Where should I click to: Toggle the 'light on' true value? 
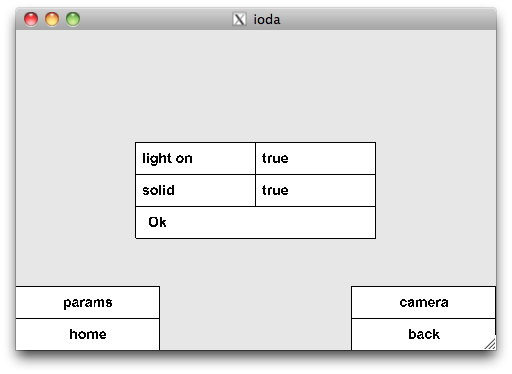click(x=315, y=158)
